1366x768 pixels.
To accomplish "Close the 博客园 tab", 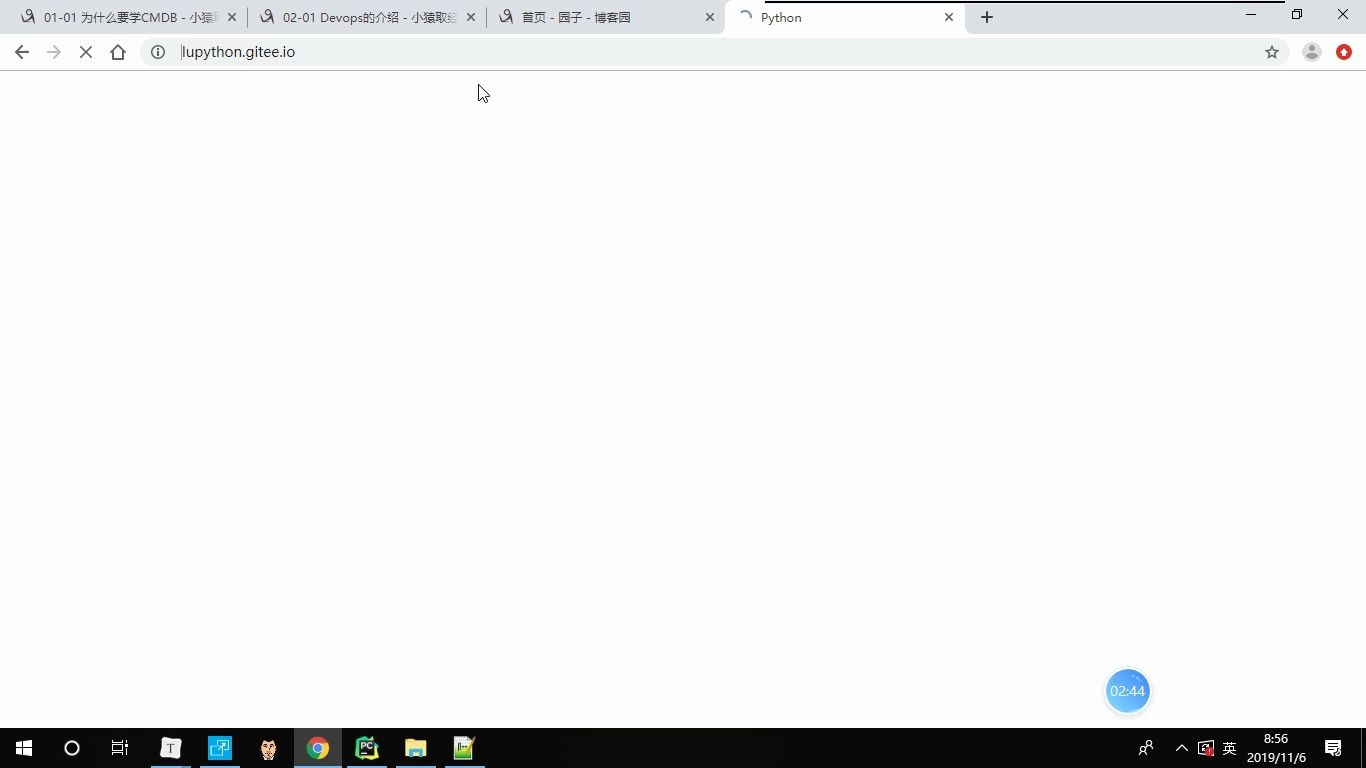I will (x=710, y=17).
